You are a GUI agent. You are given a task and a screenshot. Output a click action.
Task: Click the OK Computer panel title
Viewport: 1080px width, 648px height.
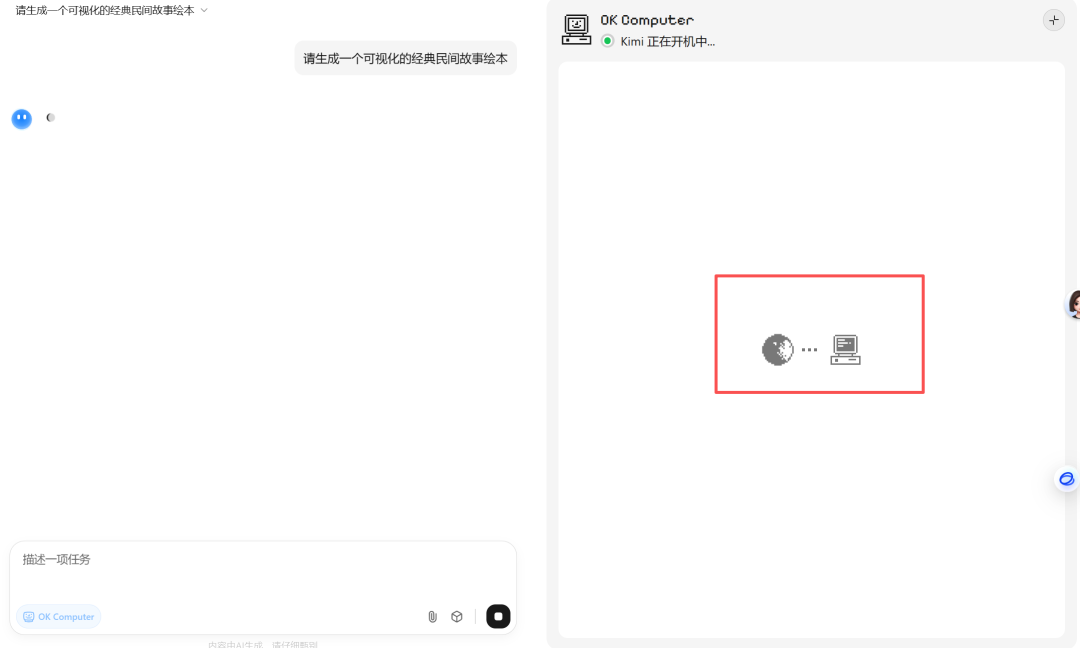pyautogui.click(x=647, y=20)
